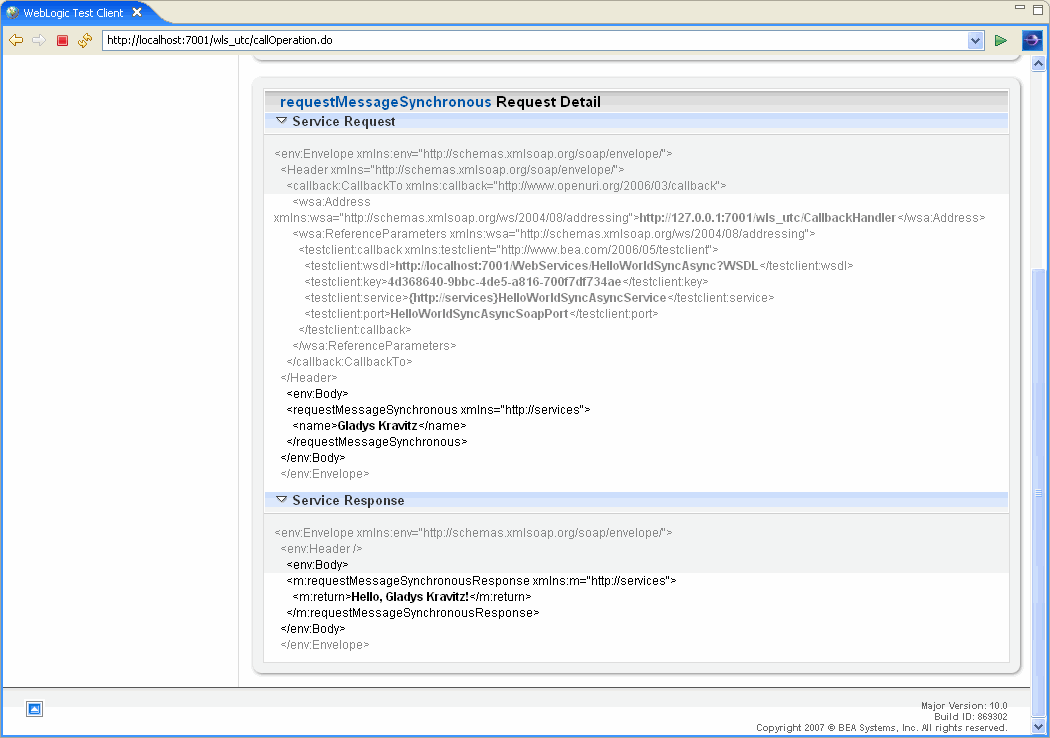Click the return value Hello, Gladys Kravitz!
The image size is (1050, 738).
click(410, 597)
